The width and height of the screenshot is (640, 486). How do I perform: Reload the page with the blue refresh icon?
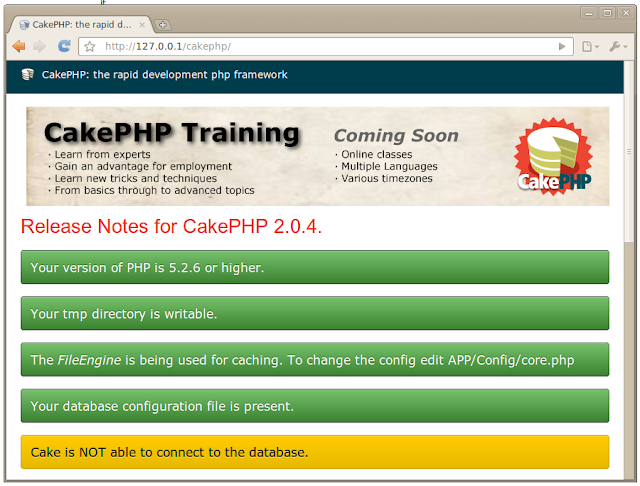tap(64, 46)
